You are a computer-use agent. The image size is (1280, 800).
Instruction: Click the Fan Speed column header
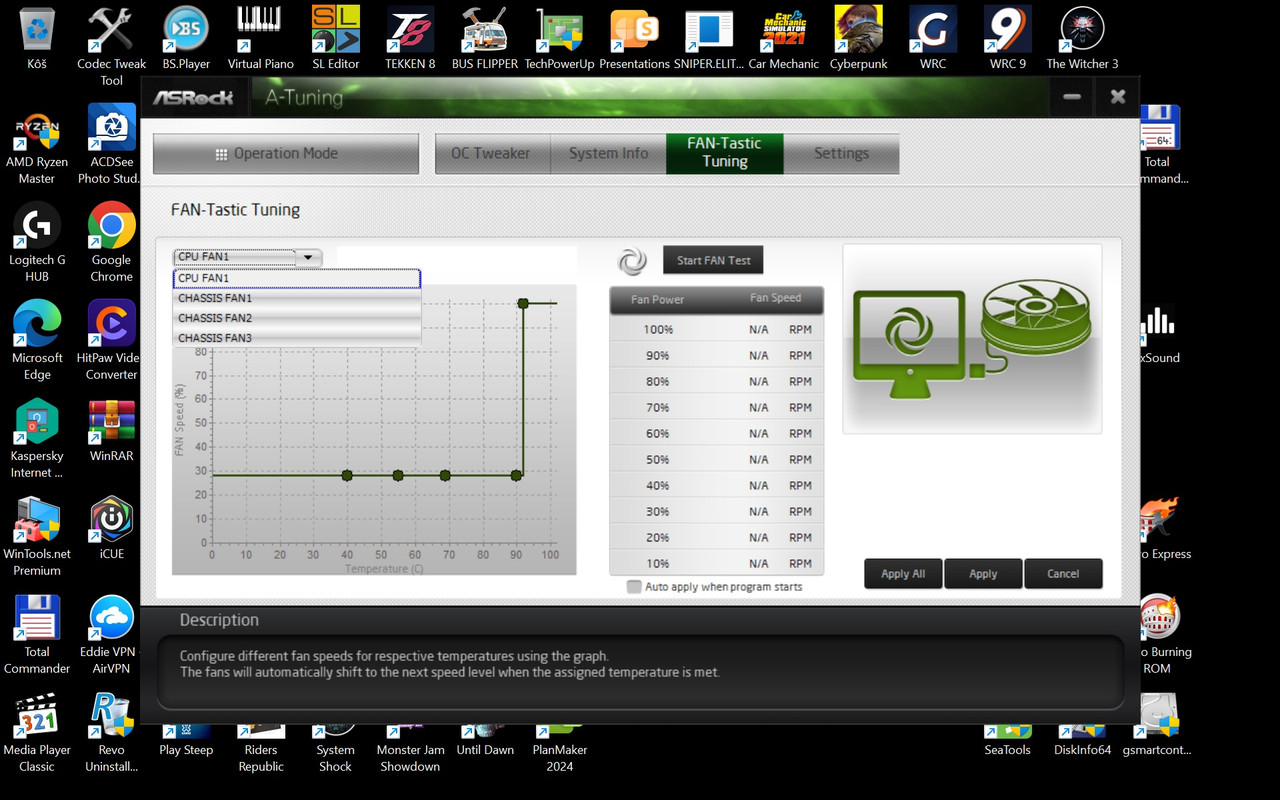776,298
